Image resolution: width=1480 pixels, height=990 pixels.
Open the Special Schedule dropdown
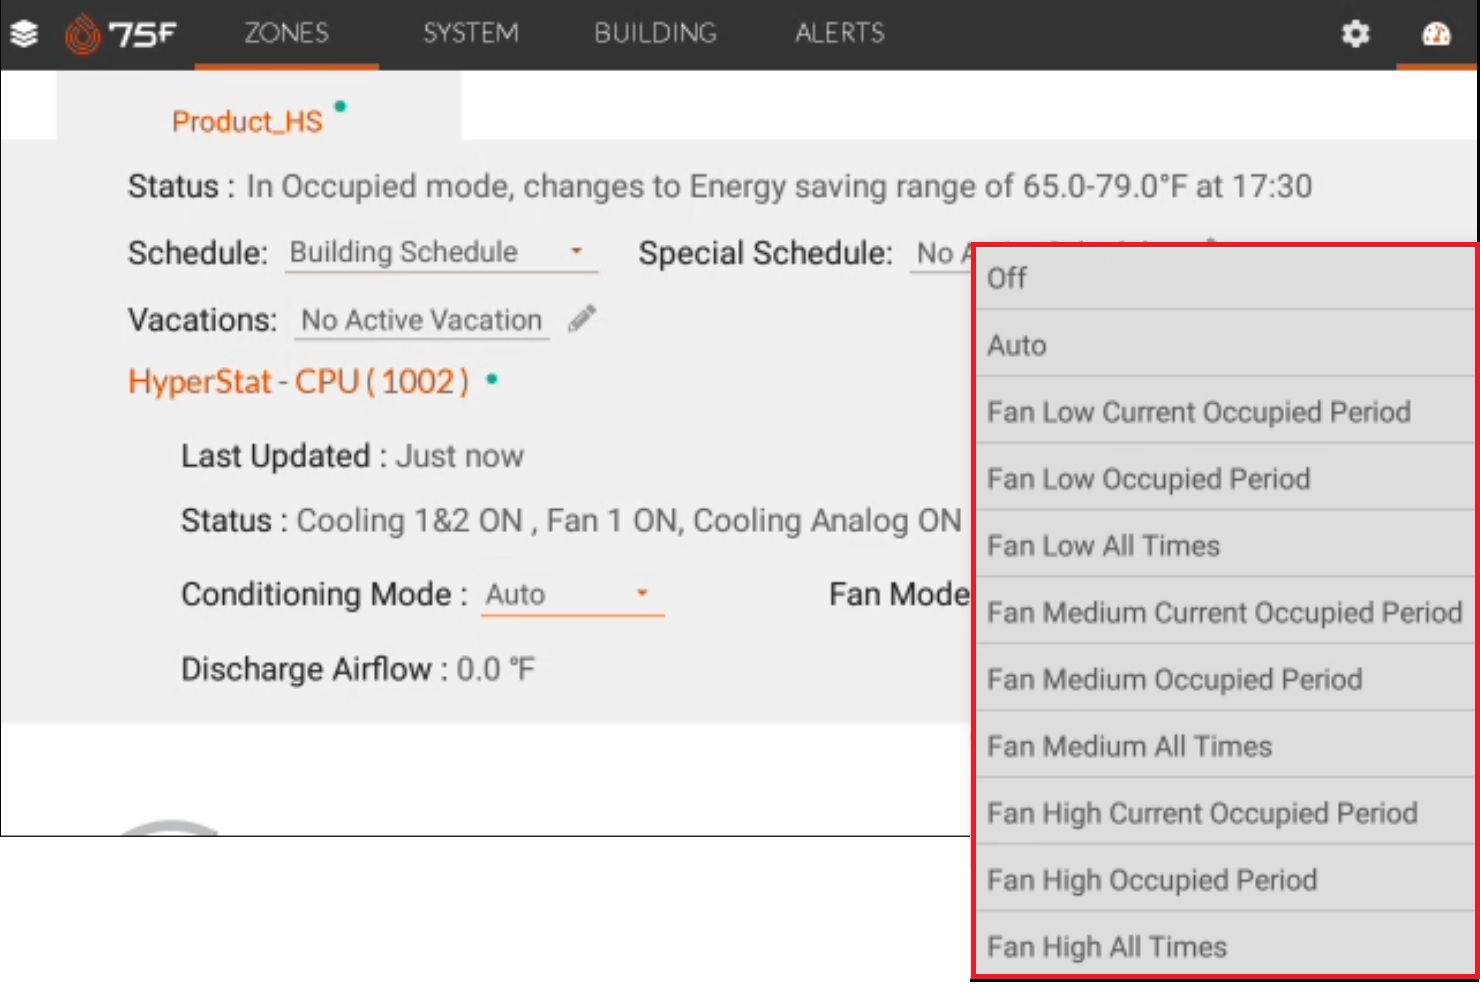click(941, 254)
